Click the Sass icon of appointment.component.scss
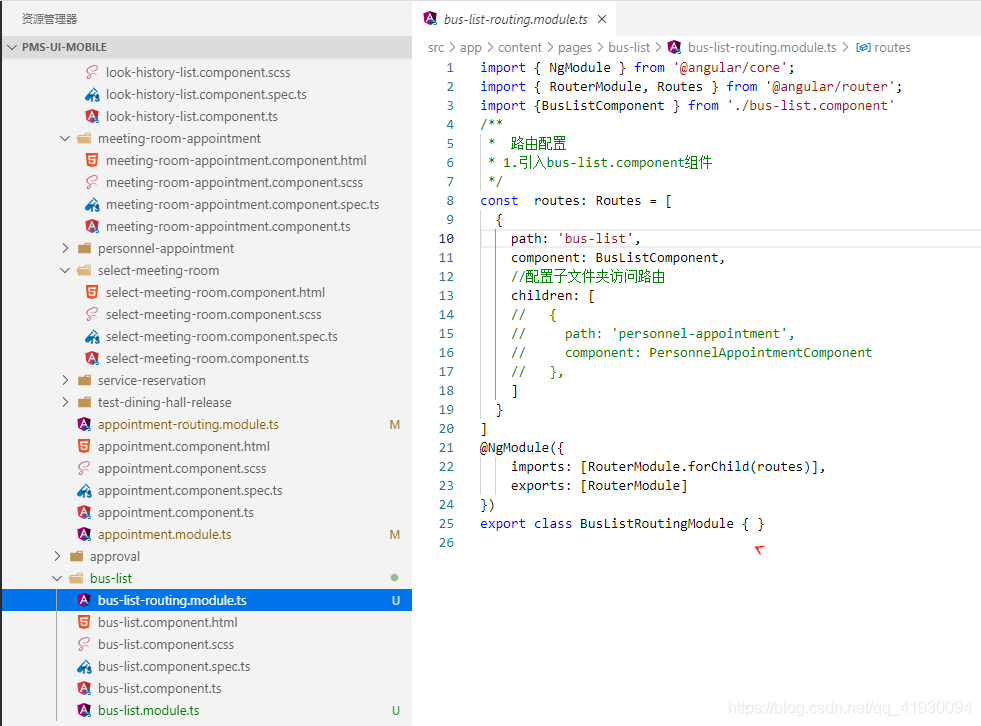981x726 pixels. pyautogui.click(x=84, y=468)
